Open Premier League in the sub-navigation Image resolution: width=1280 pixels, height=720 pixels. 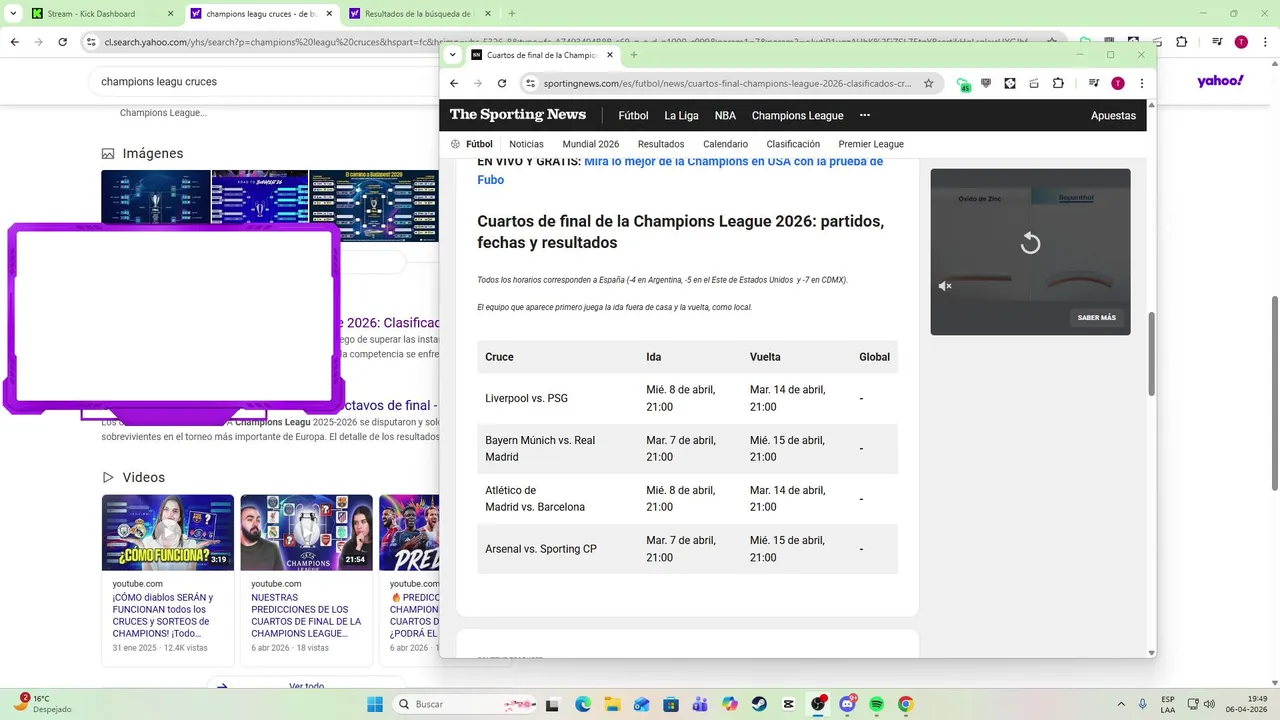[x=871, y=144]
